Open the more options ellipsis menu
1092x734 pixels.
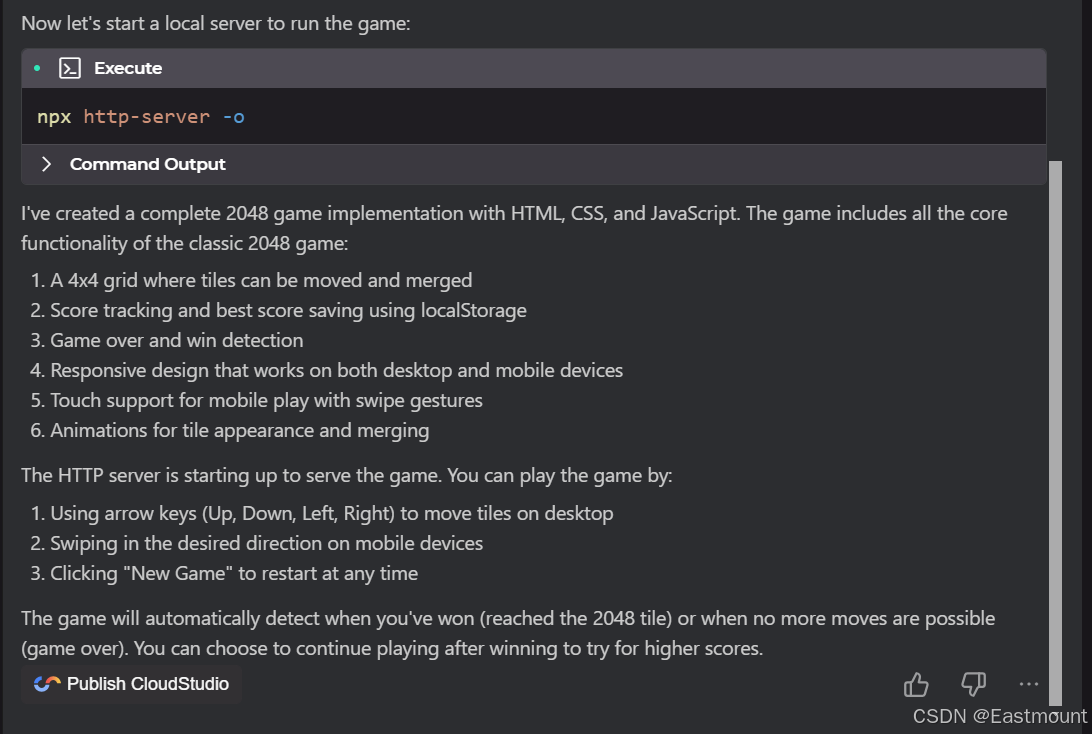(x=1029, y=684)
